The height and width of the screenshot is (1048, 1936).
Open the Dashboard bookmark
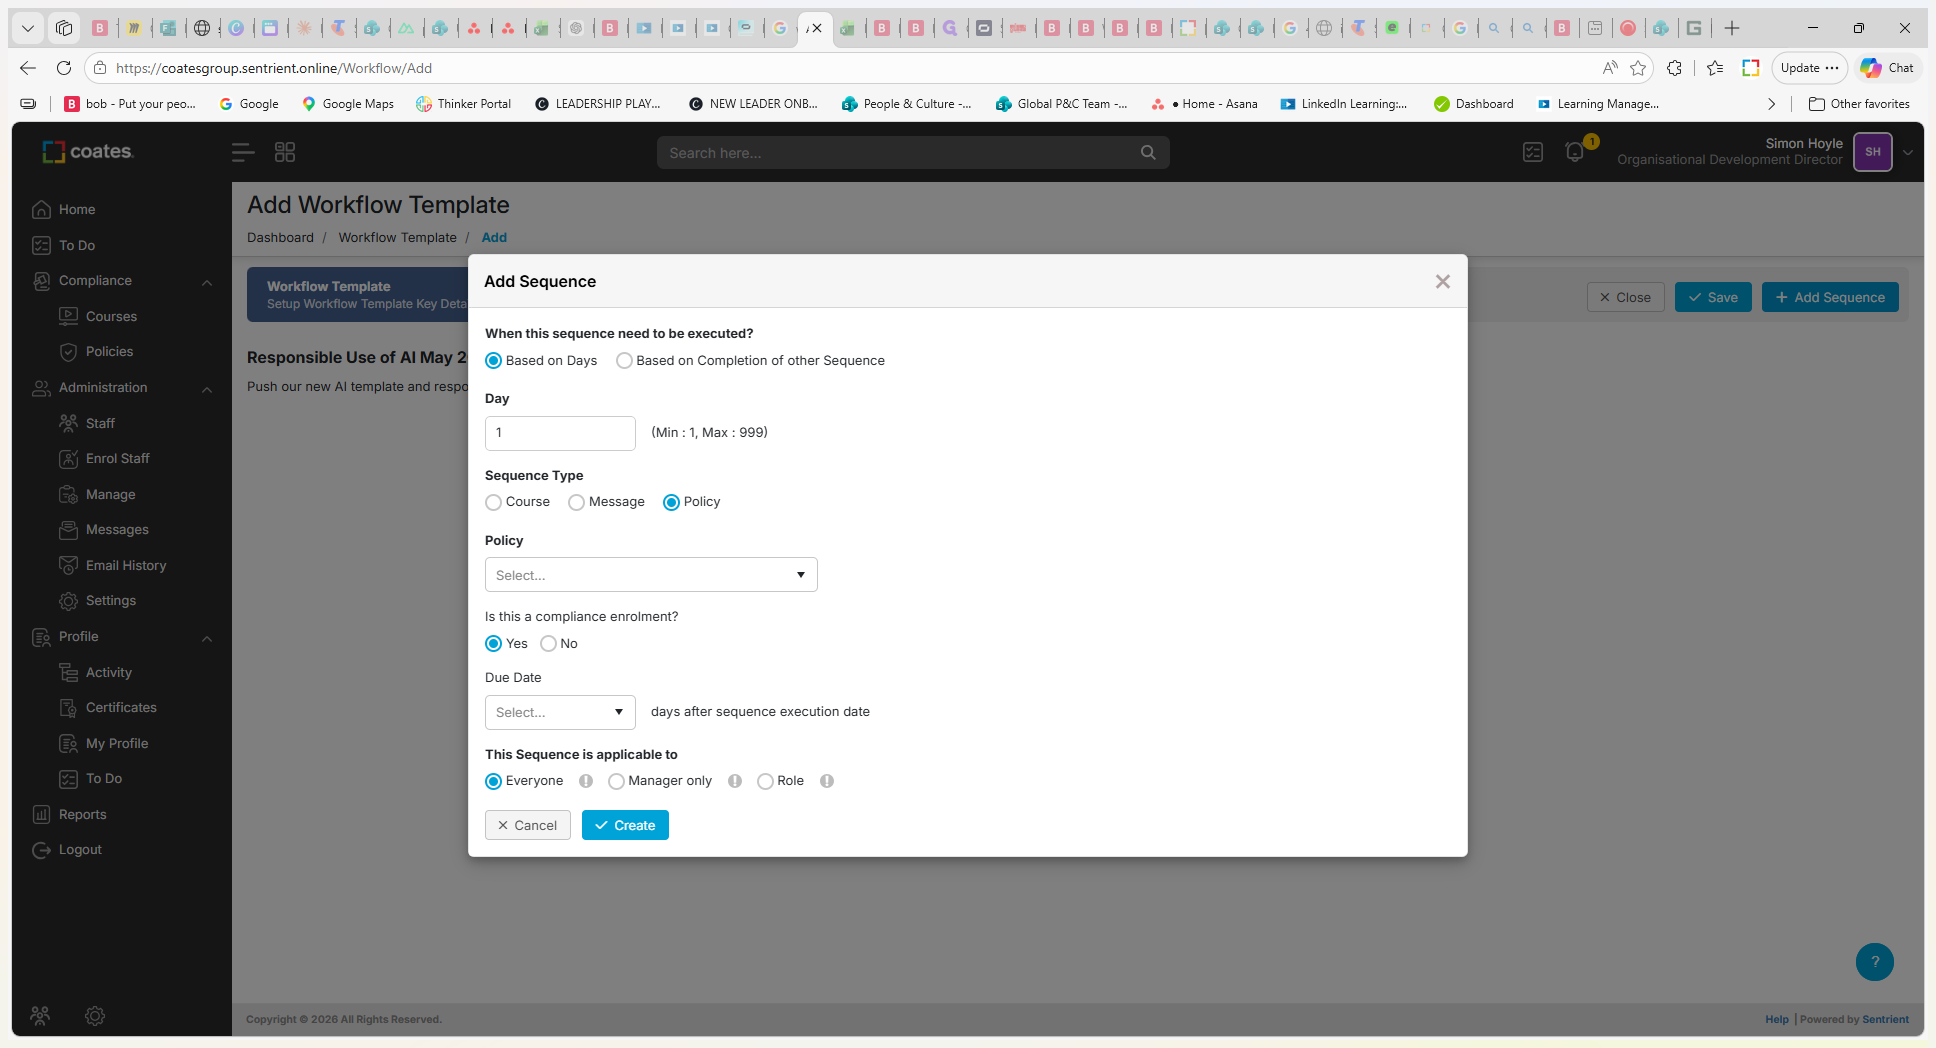click(1474, 104)
